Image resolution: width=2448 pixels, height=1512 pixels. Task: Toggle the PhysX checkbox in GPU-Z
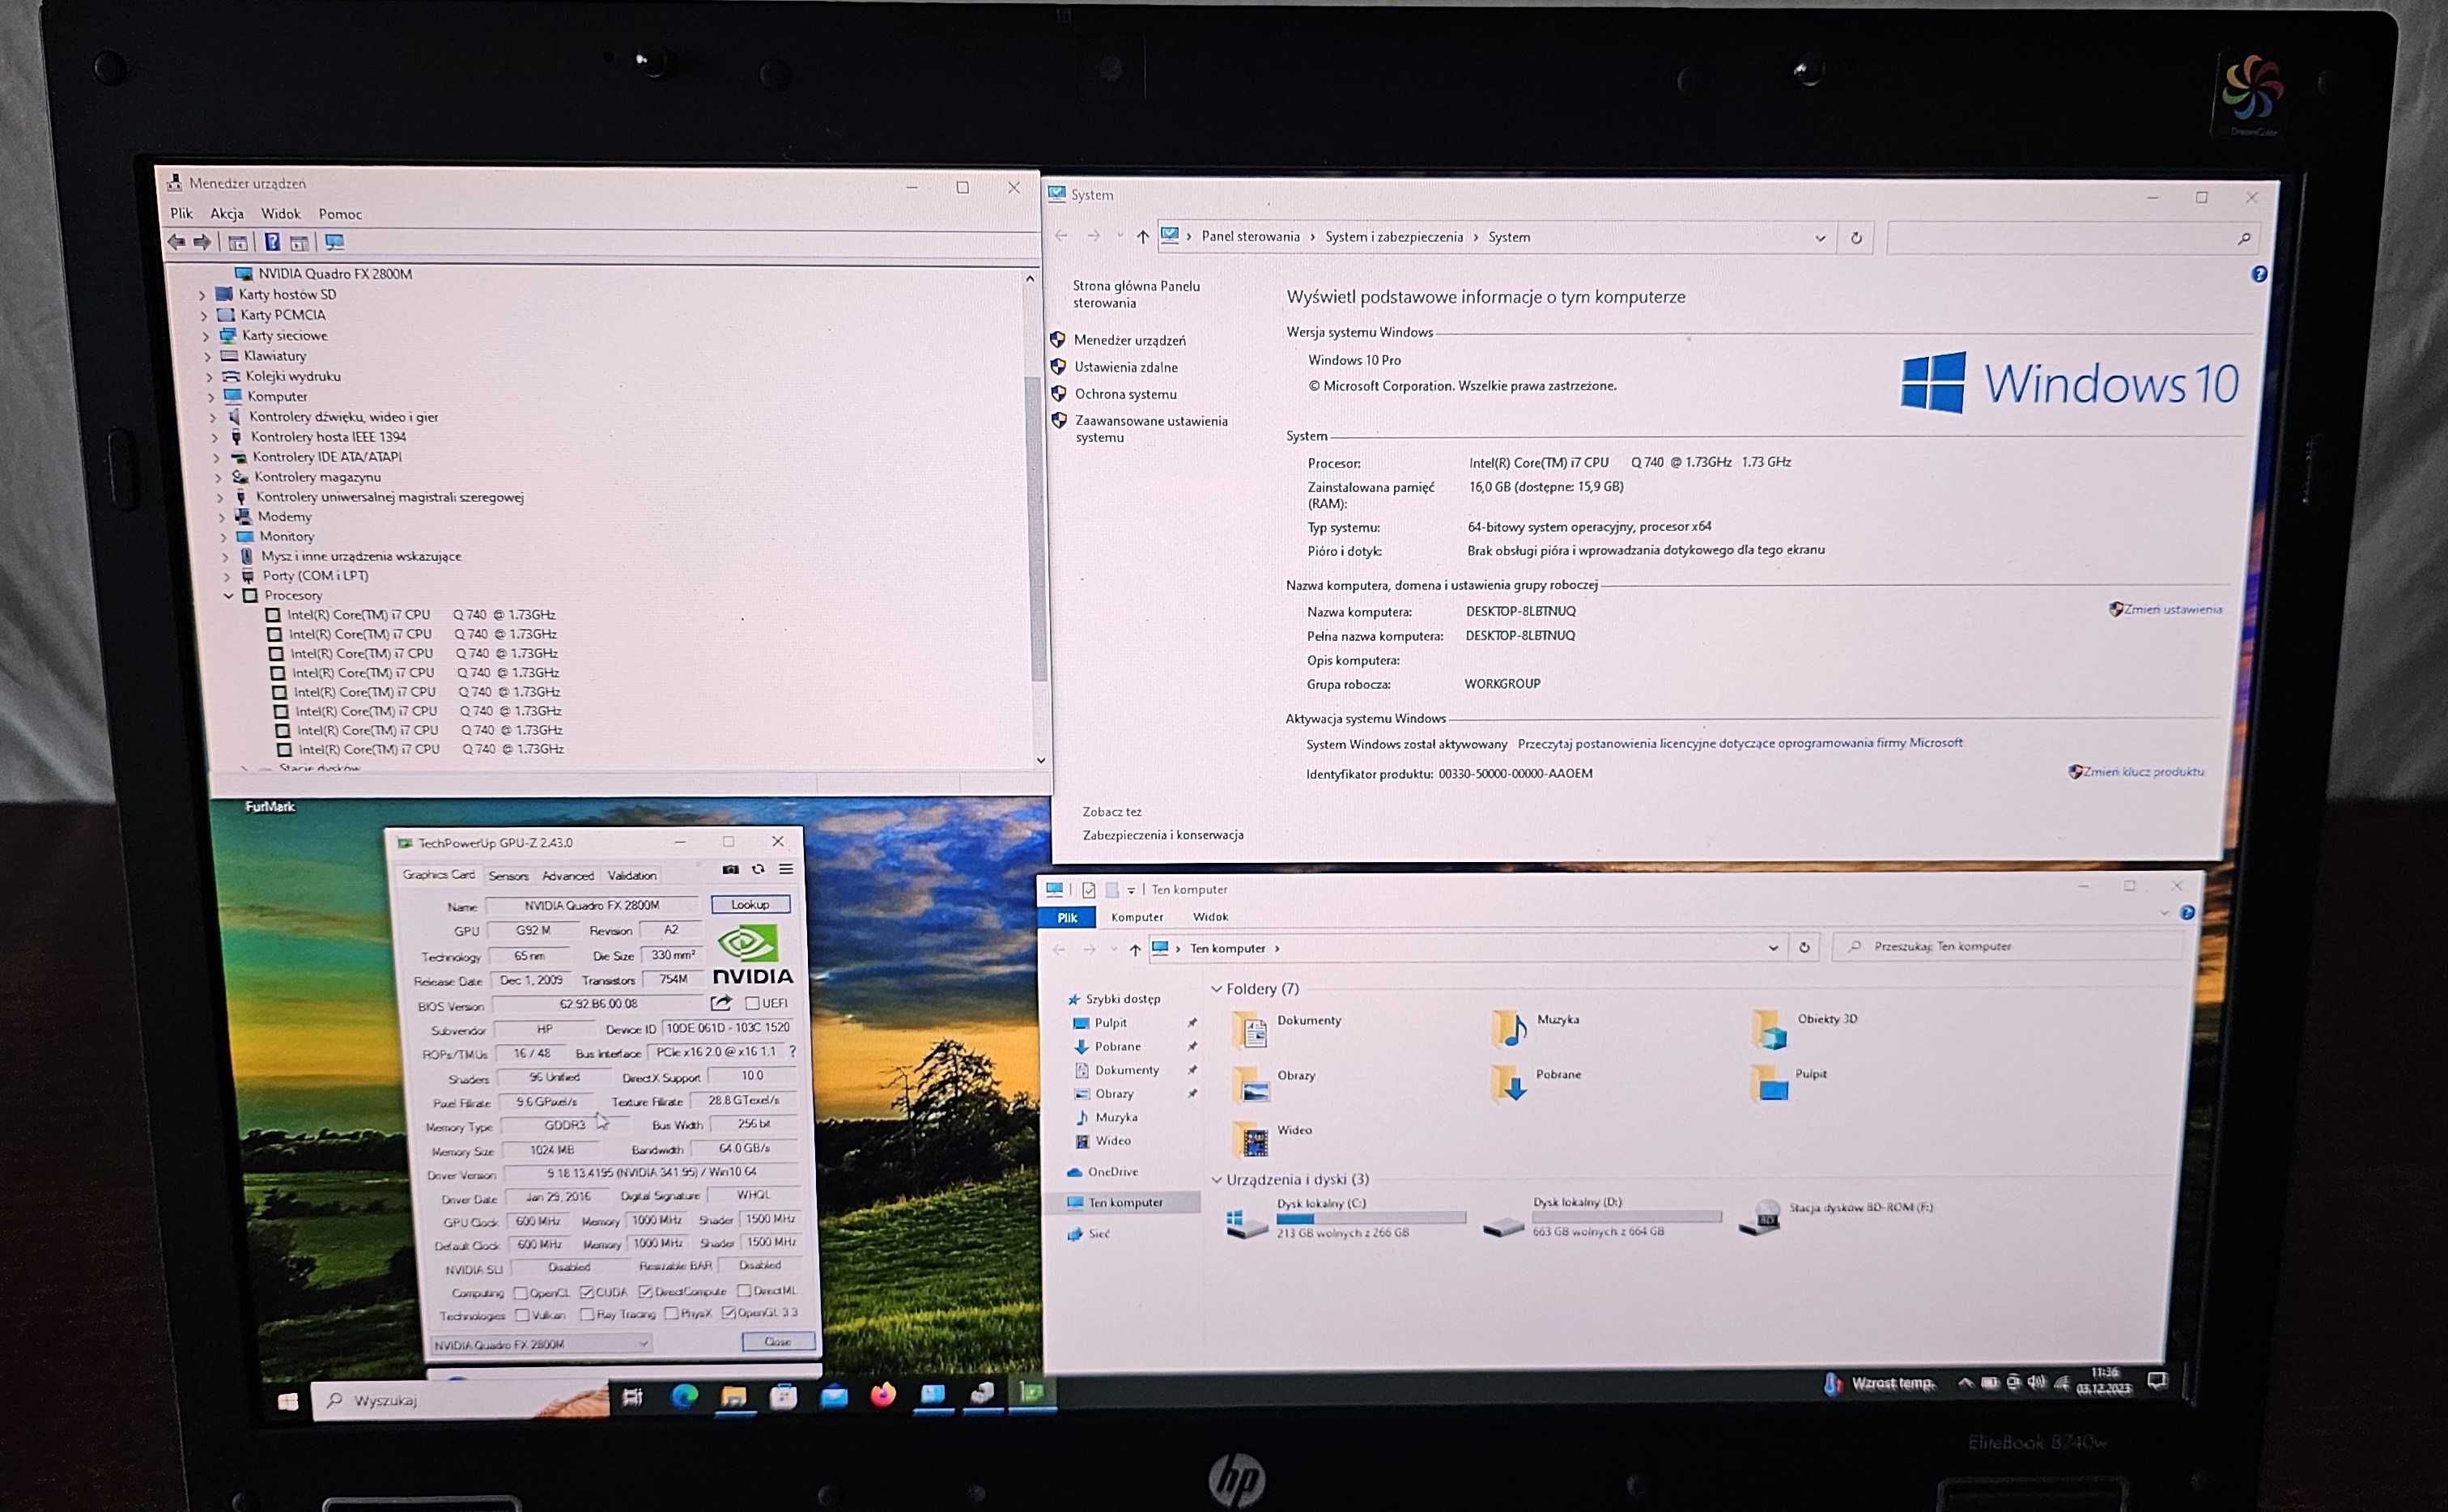click(671, 1313)
